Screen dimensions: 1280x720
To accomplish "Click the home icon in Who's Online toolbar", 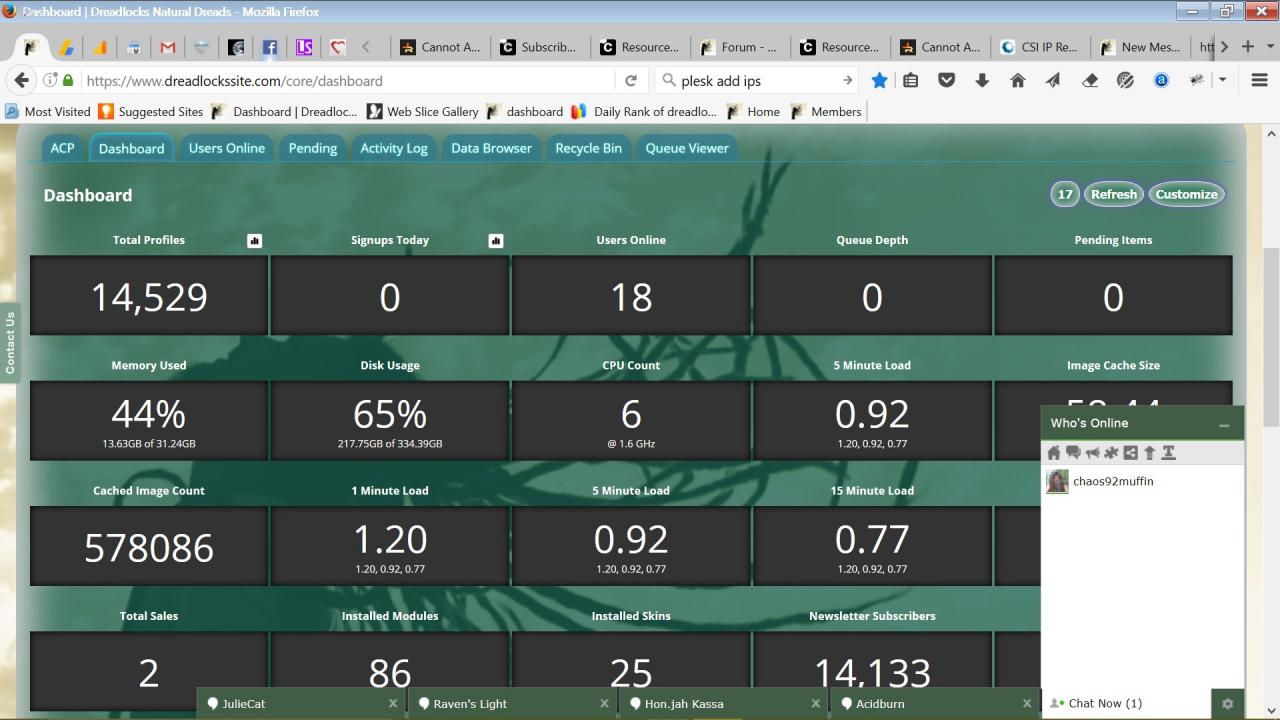I will coord(1054,453).
